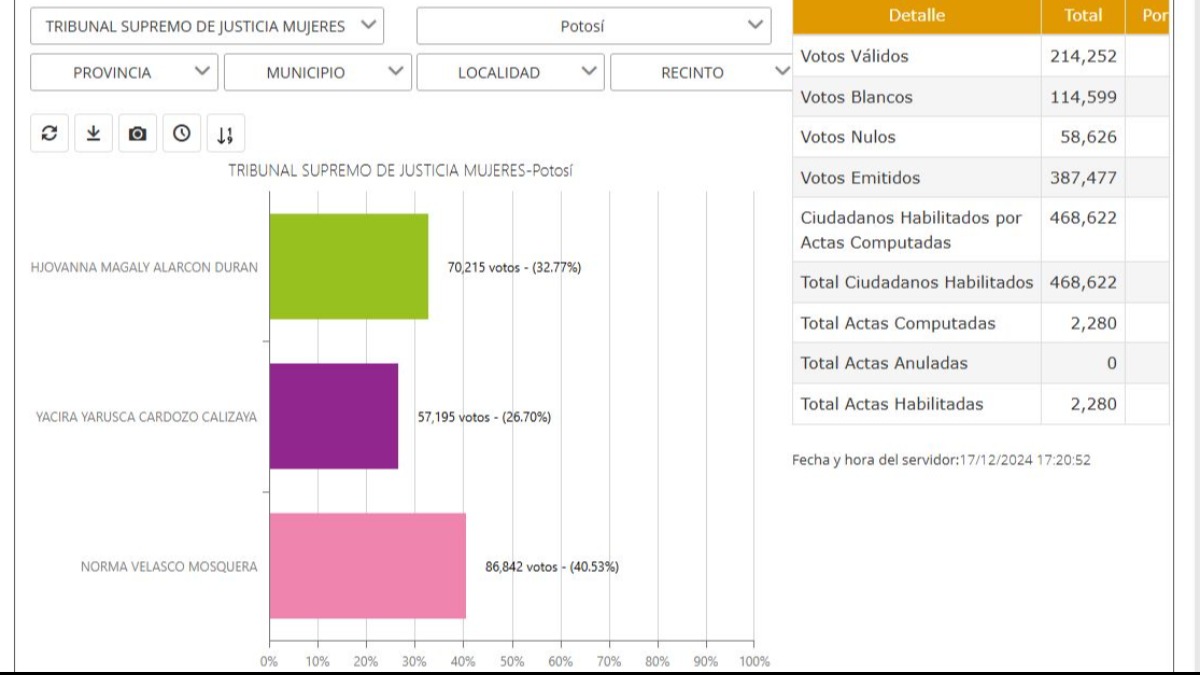Click candidate label HJOVANNA MAGALY ALARCON DURAN
The width and height of the screenshot is (1200, 675).
[x=144, y=267]
